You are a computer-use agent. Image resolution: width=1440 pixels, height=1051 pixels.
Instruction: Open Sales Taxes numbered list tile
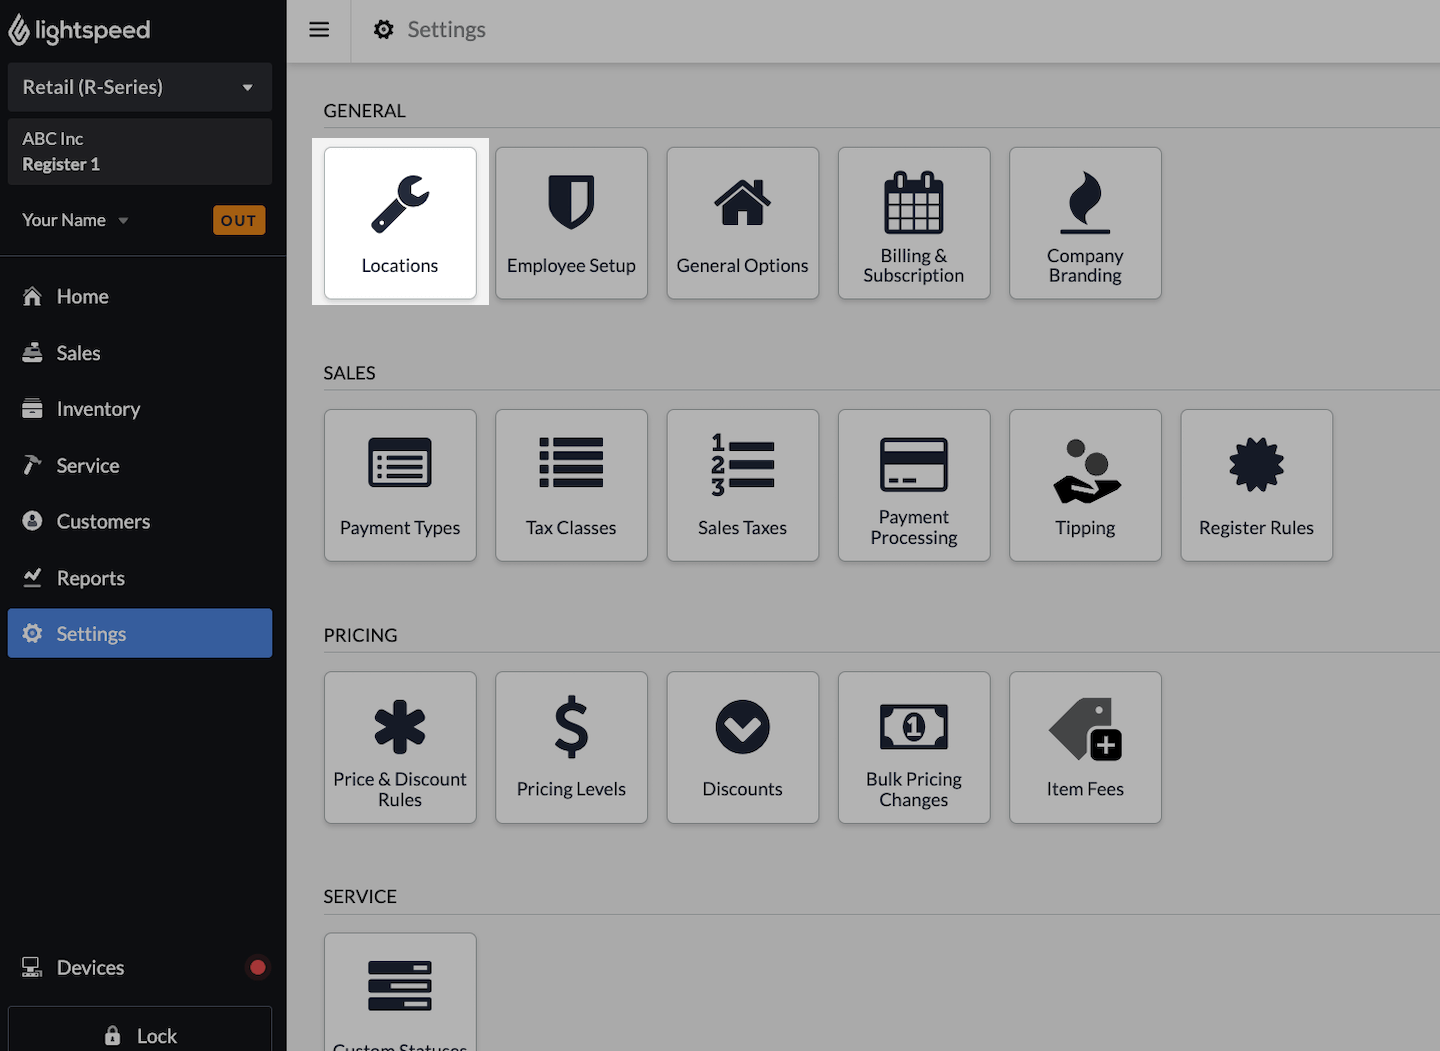[742, 485]
